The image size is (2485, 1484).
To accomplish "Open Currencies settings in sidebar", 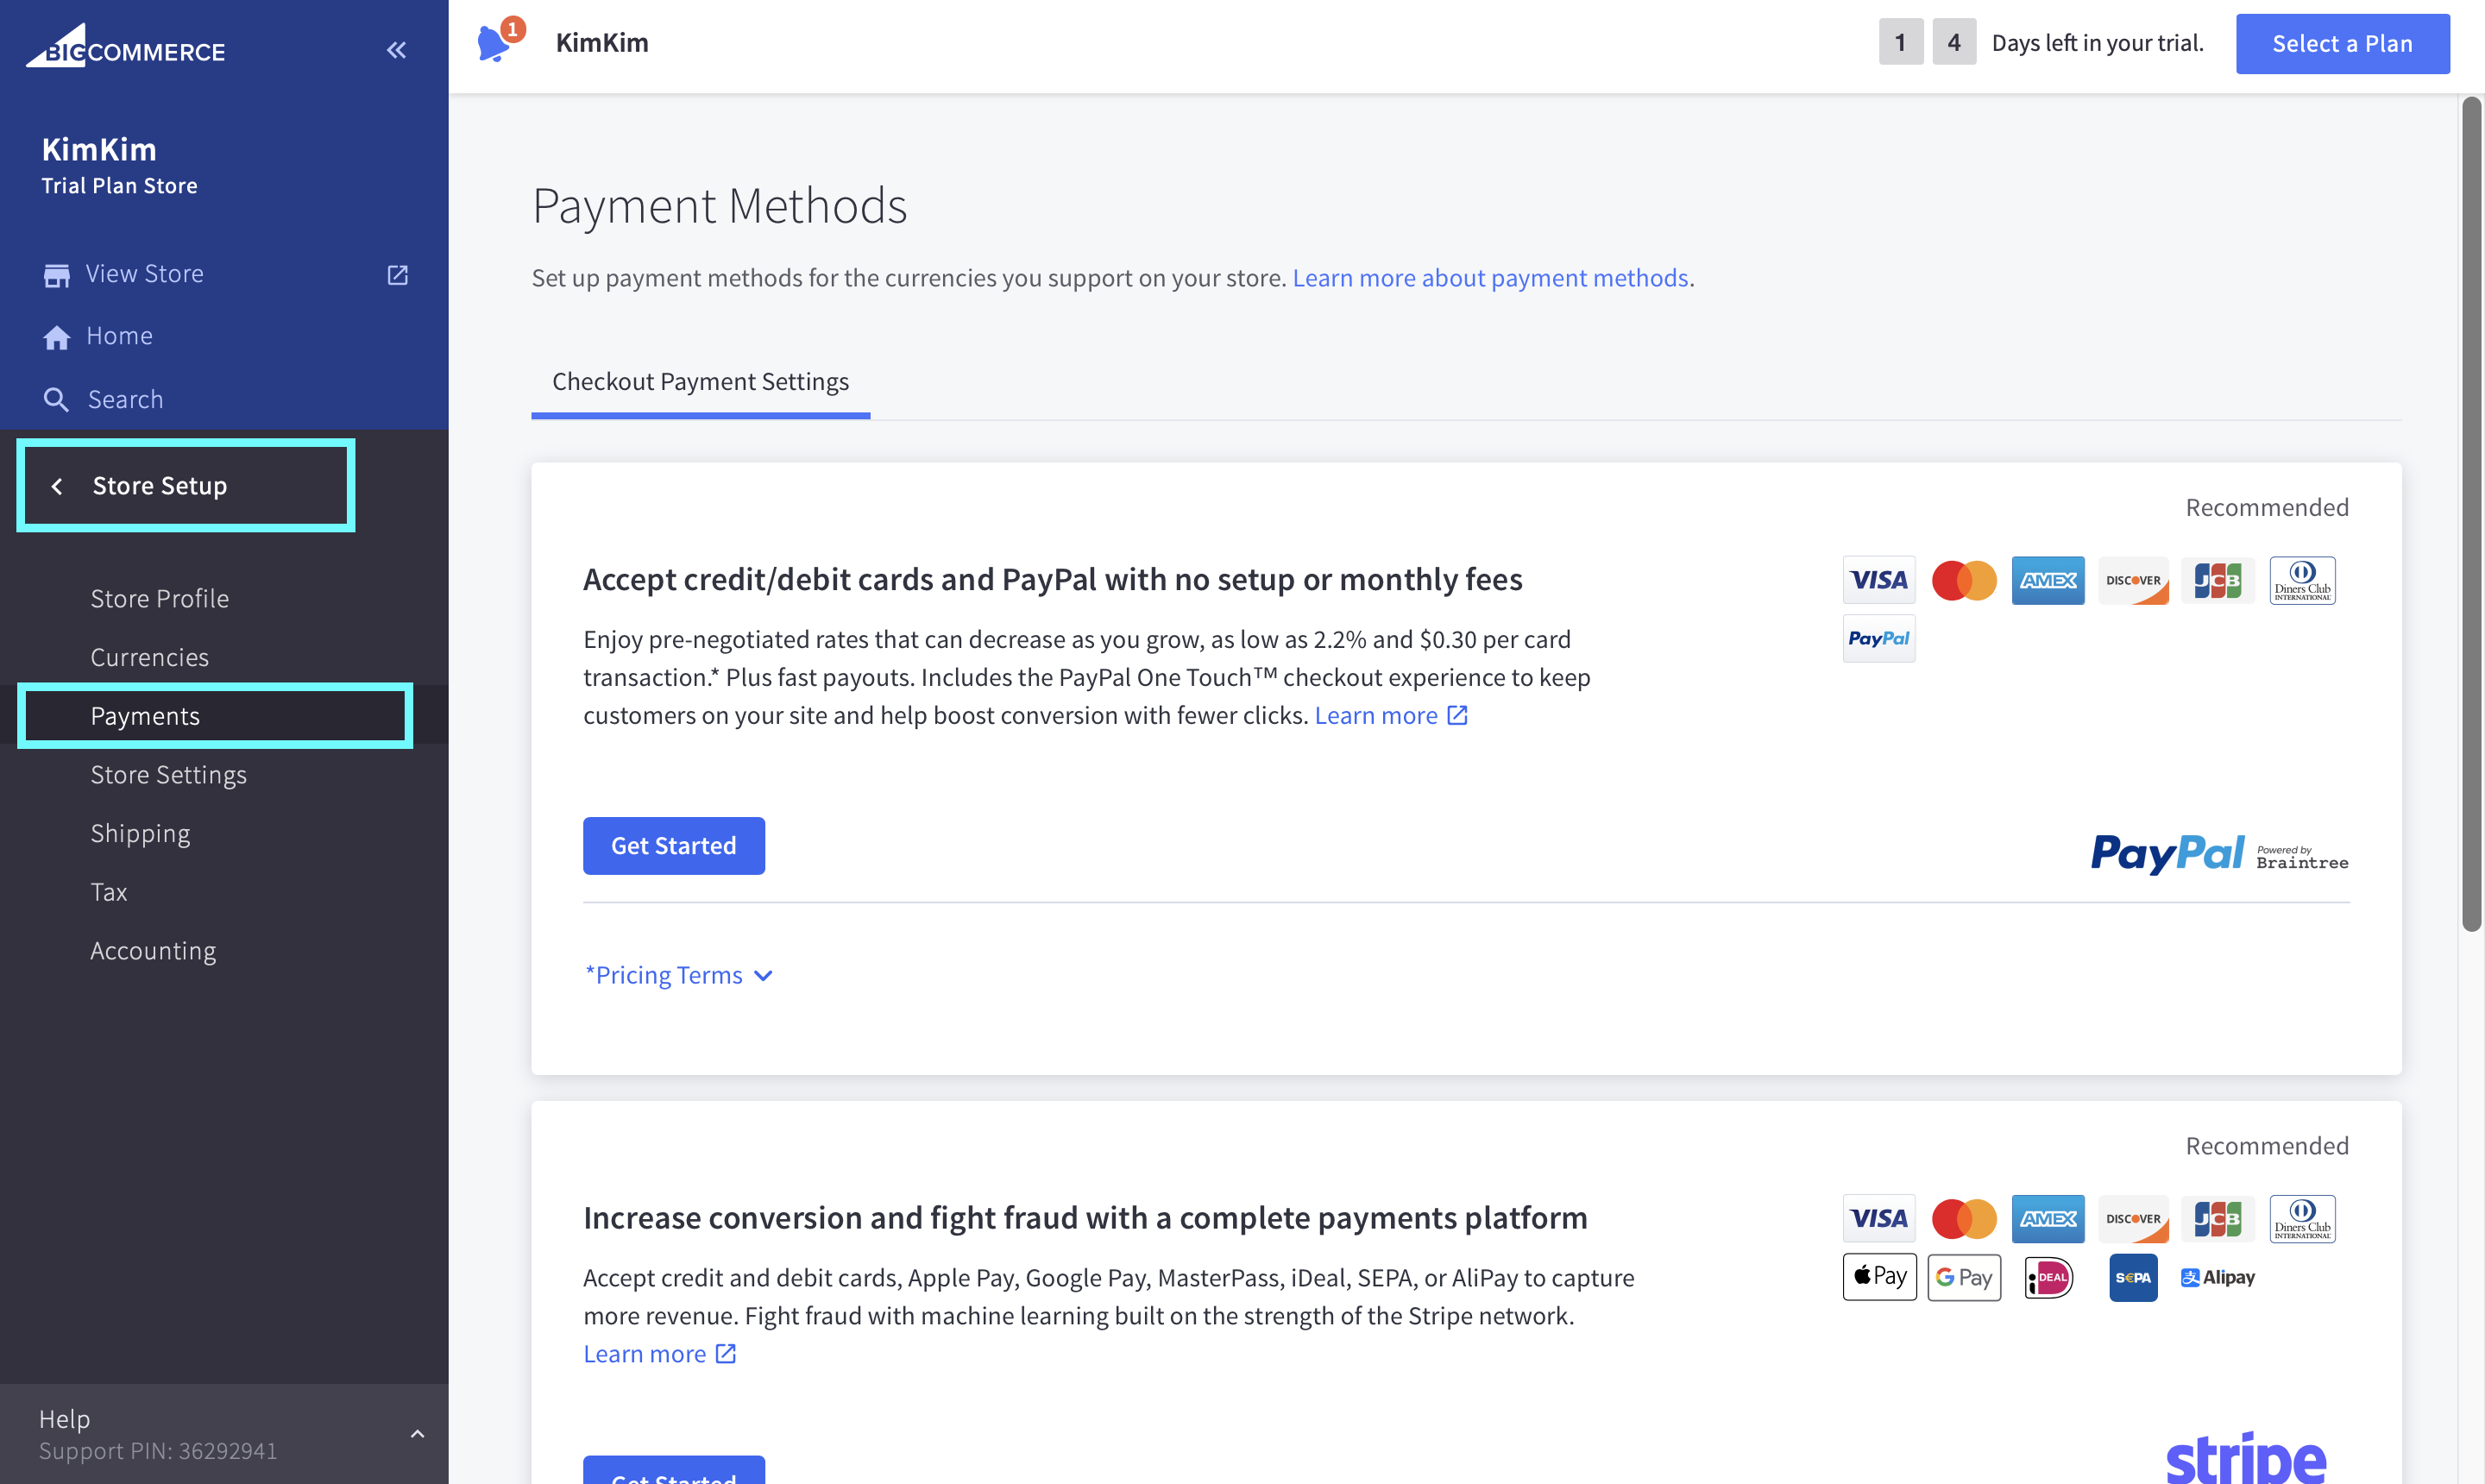I will click(x=150, y=657).
